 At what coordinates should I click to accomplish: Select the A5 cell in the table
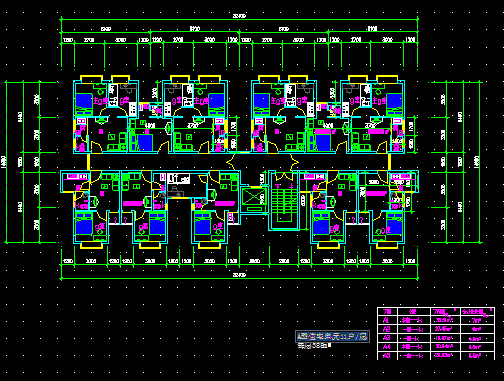coord(387,356)
